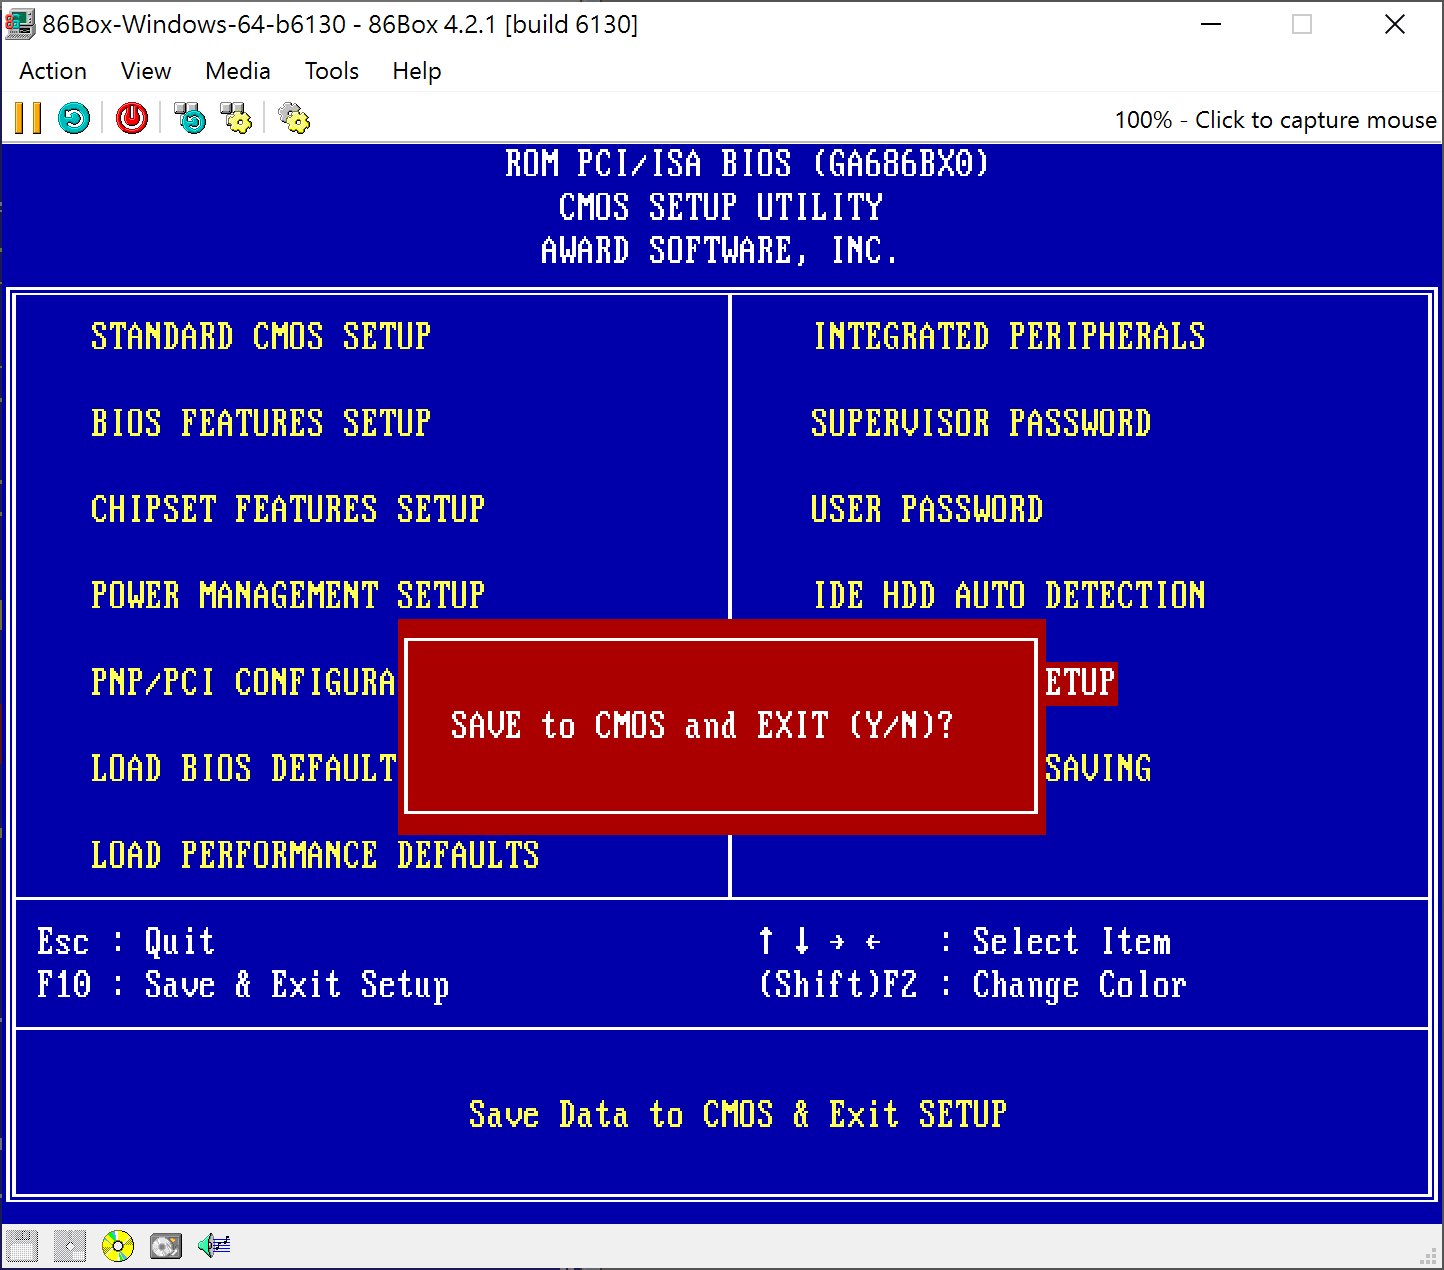Select BIOS FEATURES SETUP
This screenshot has height=1270, width=1444.
(261, 423)
